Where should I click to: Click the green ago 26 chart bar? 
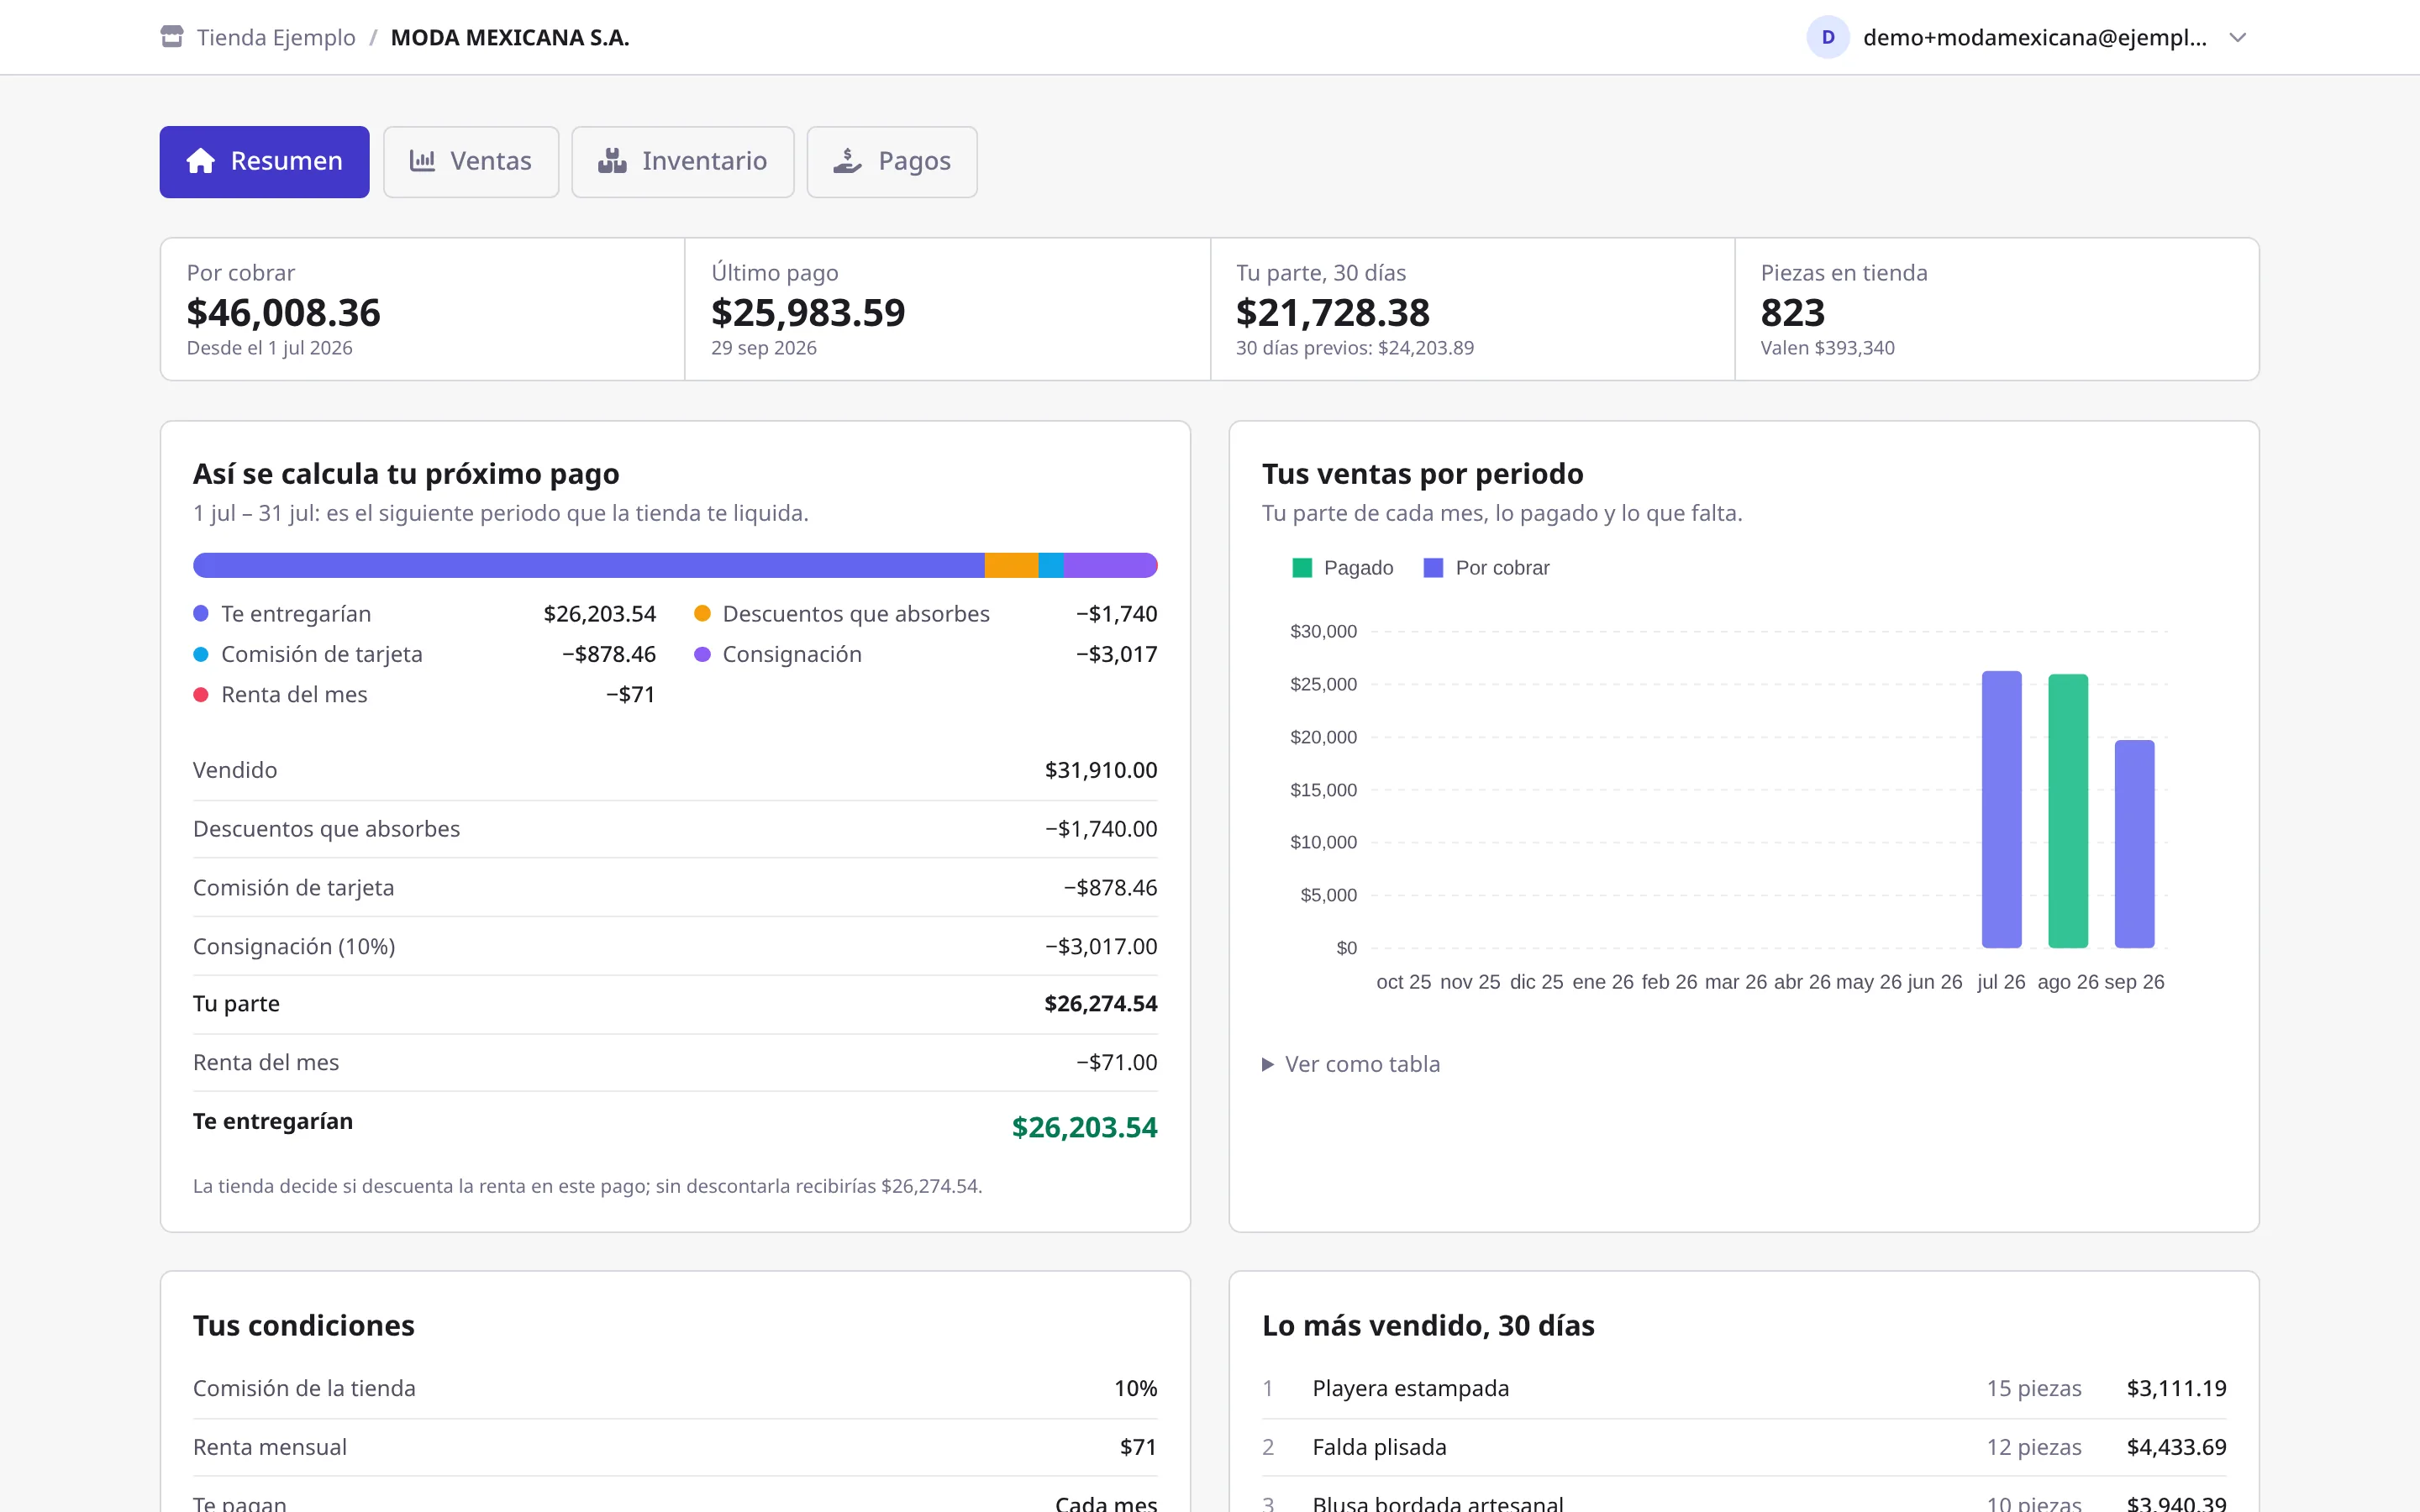pyautogui.click(x=2068, y=811)
